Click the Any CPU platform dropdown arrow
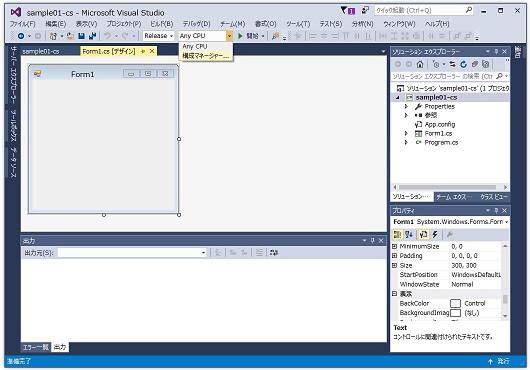The width and height of the screenshot is (530, 370). pyautogui.click(x=229, y=36)
